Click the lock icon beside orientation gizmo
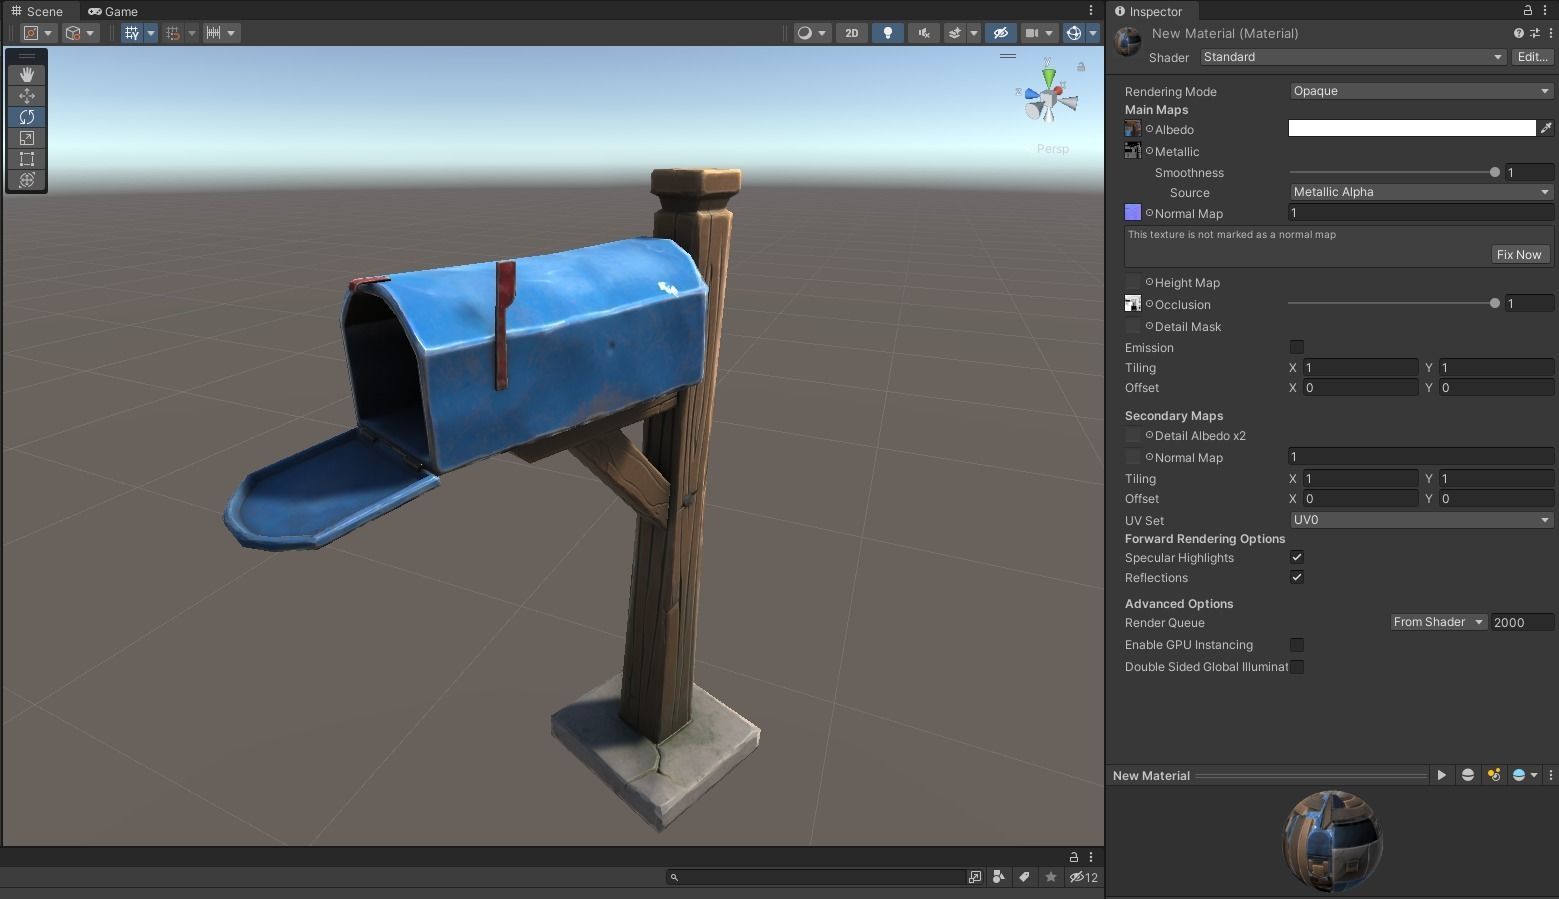 (x=1081, y=67)
